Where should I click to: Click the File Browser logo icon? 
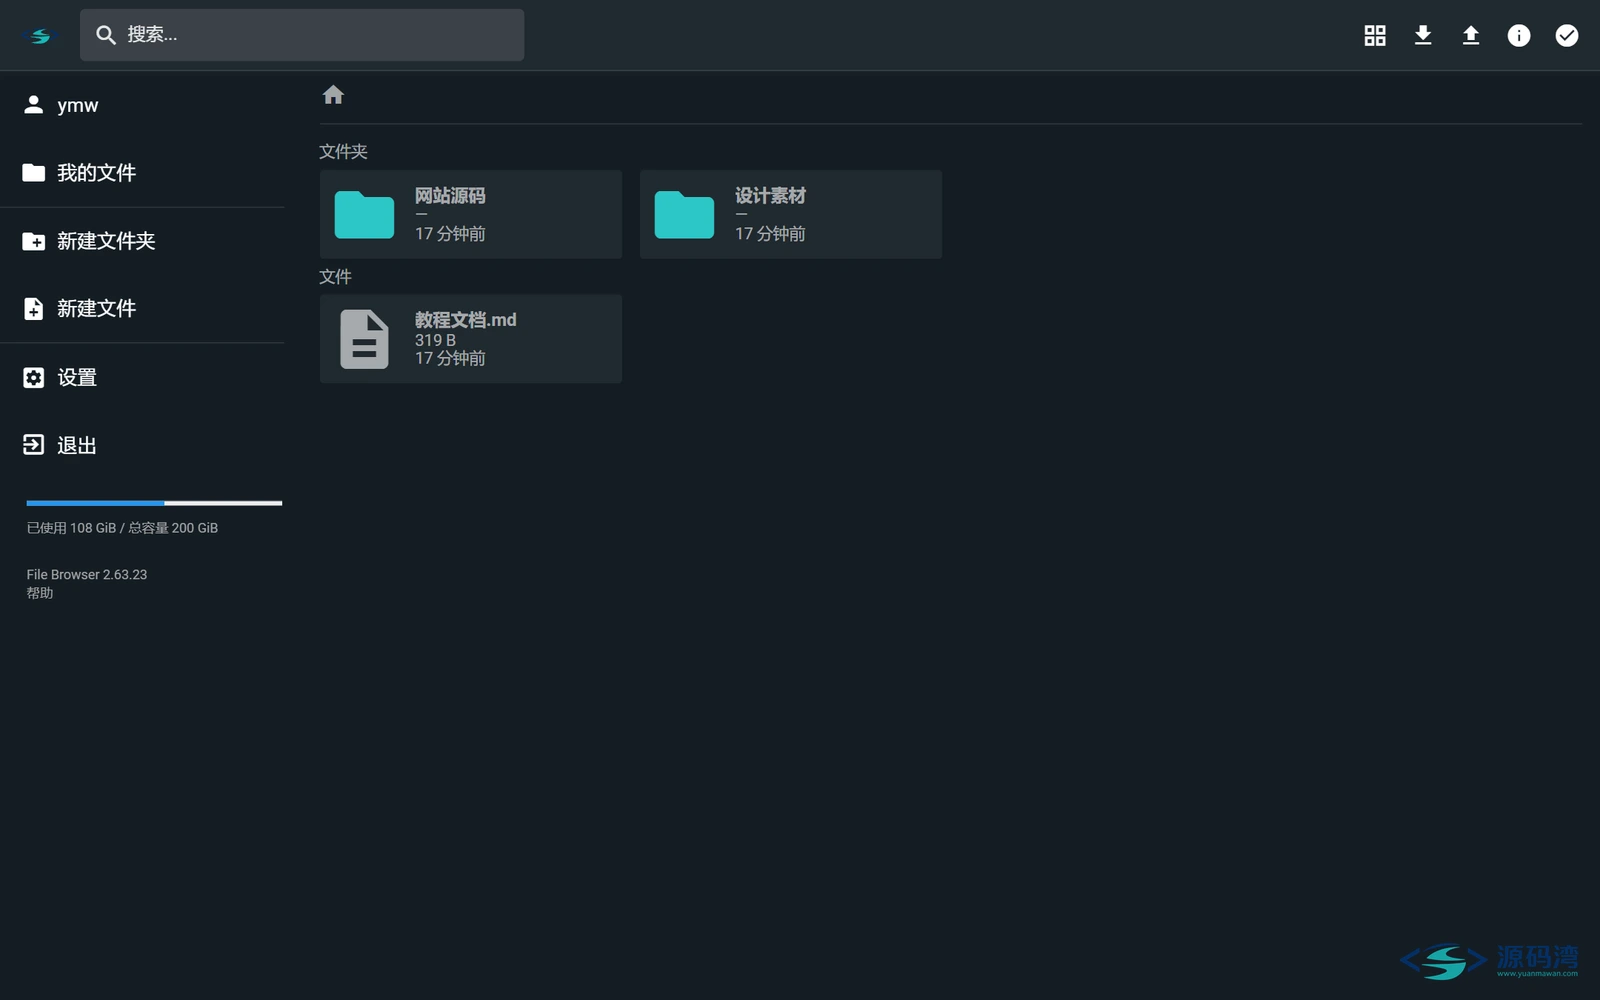pyautogui.click(x=40, y=36)
